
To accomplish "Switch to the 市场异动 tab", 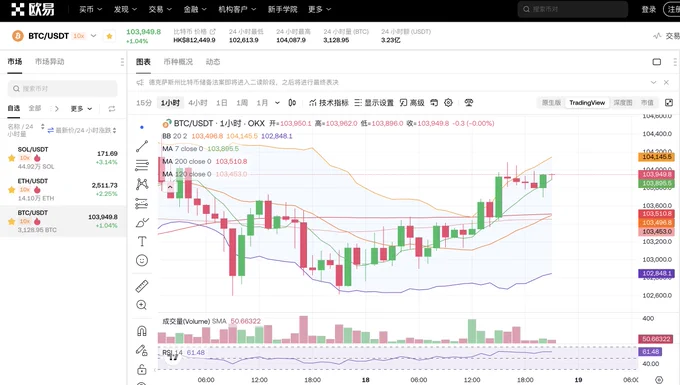I will point(49,62).
